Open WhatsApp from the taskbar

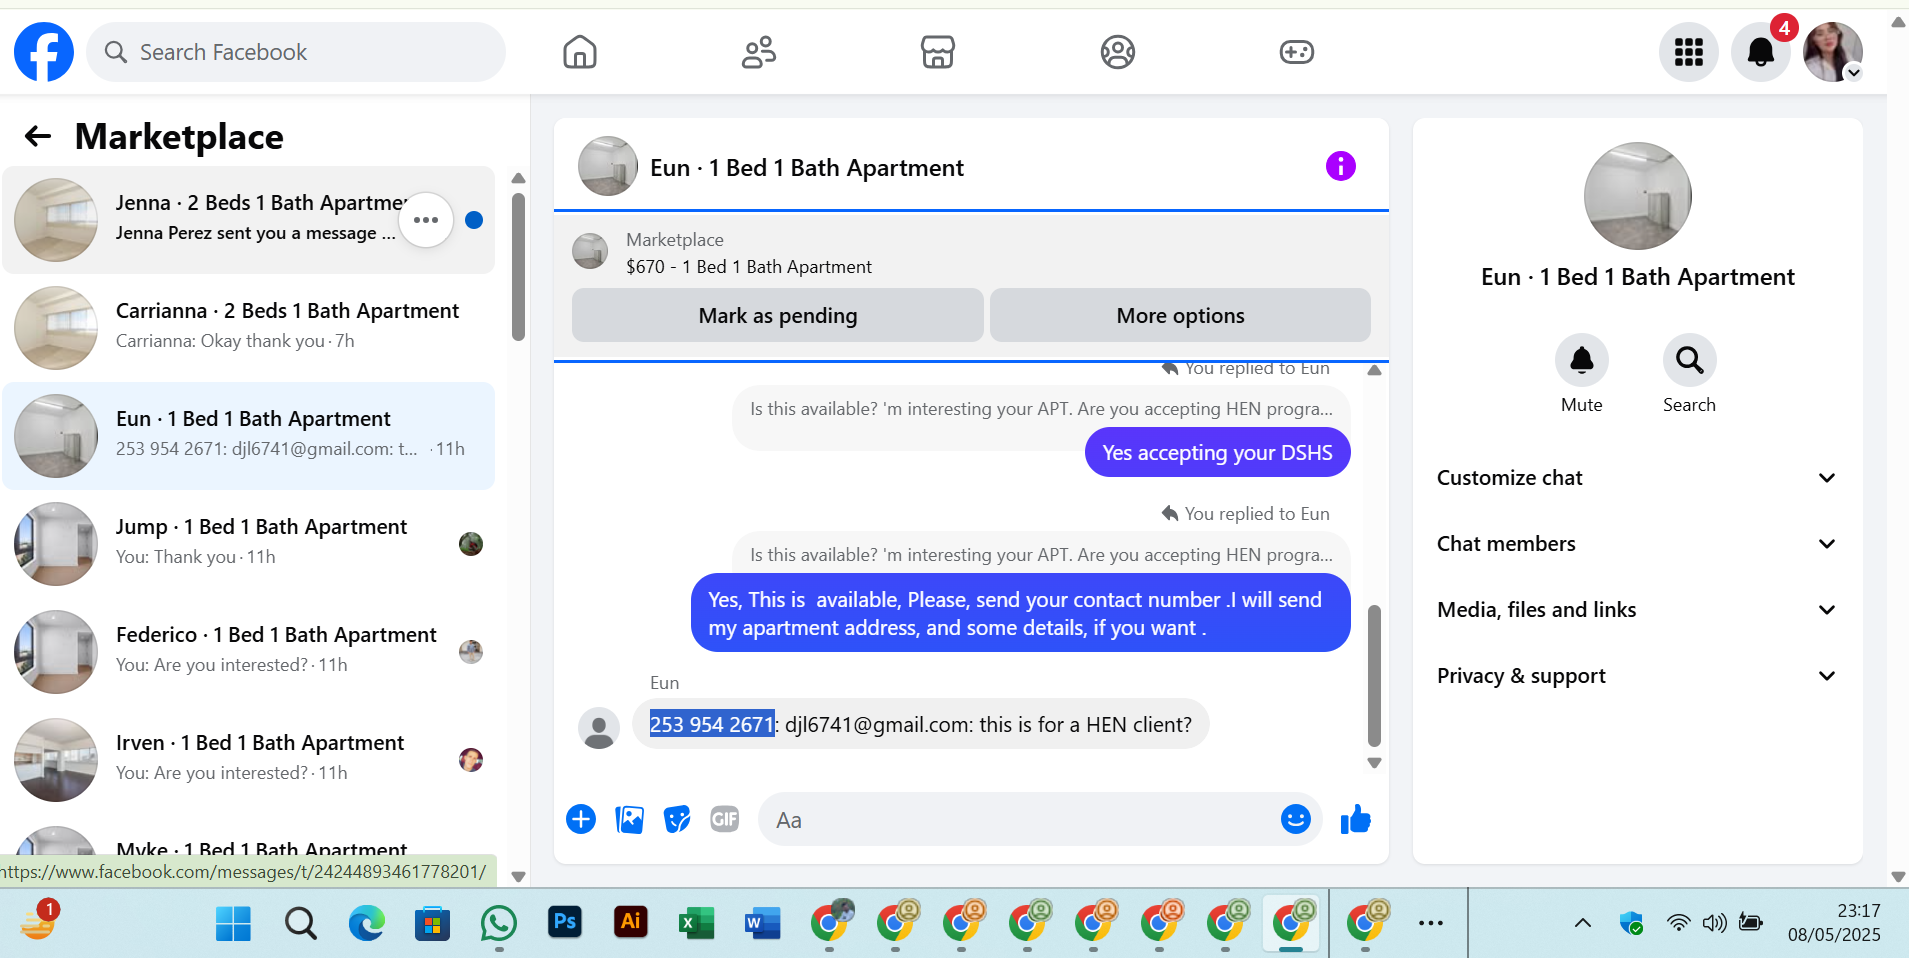coord(499,923)
